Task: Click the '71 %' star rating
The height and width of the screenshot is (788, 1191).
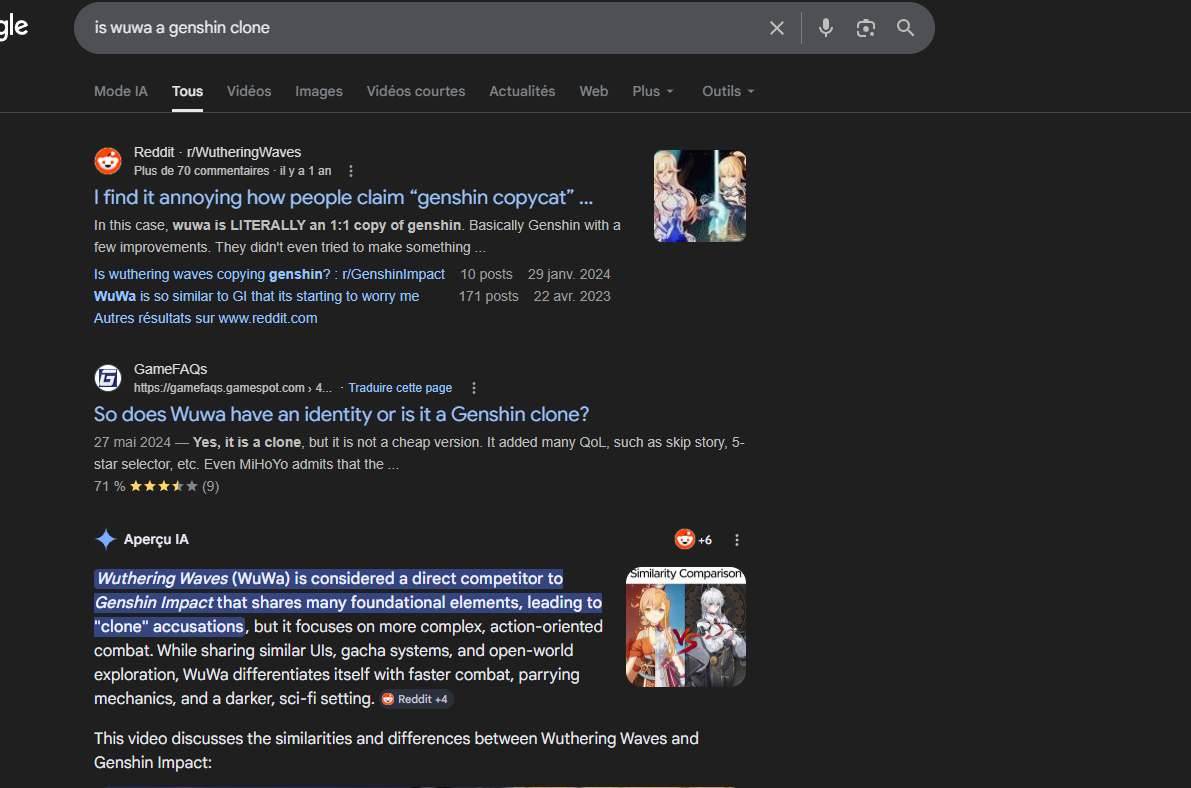Action: coord(156,486)
